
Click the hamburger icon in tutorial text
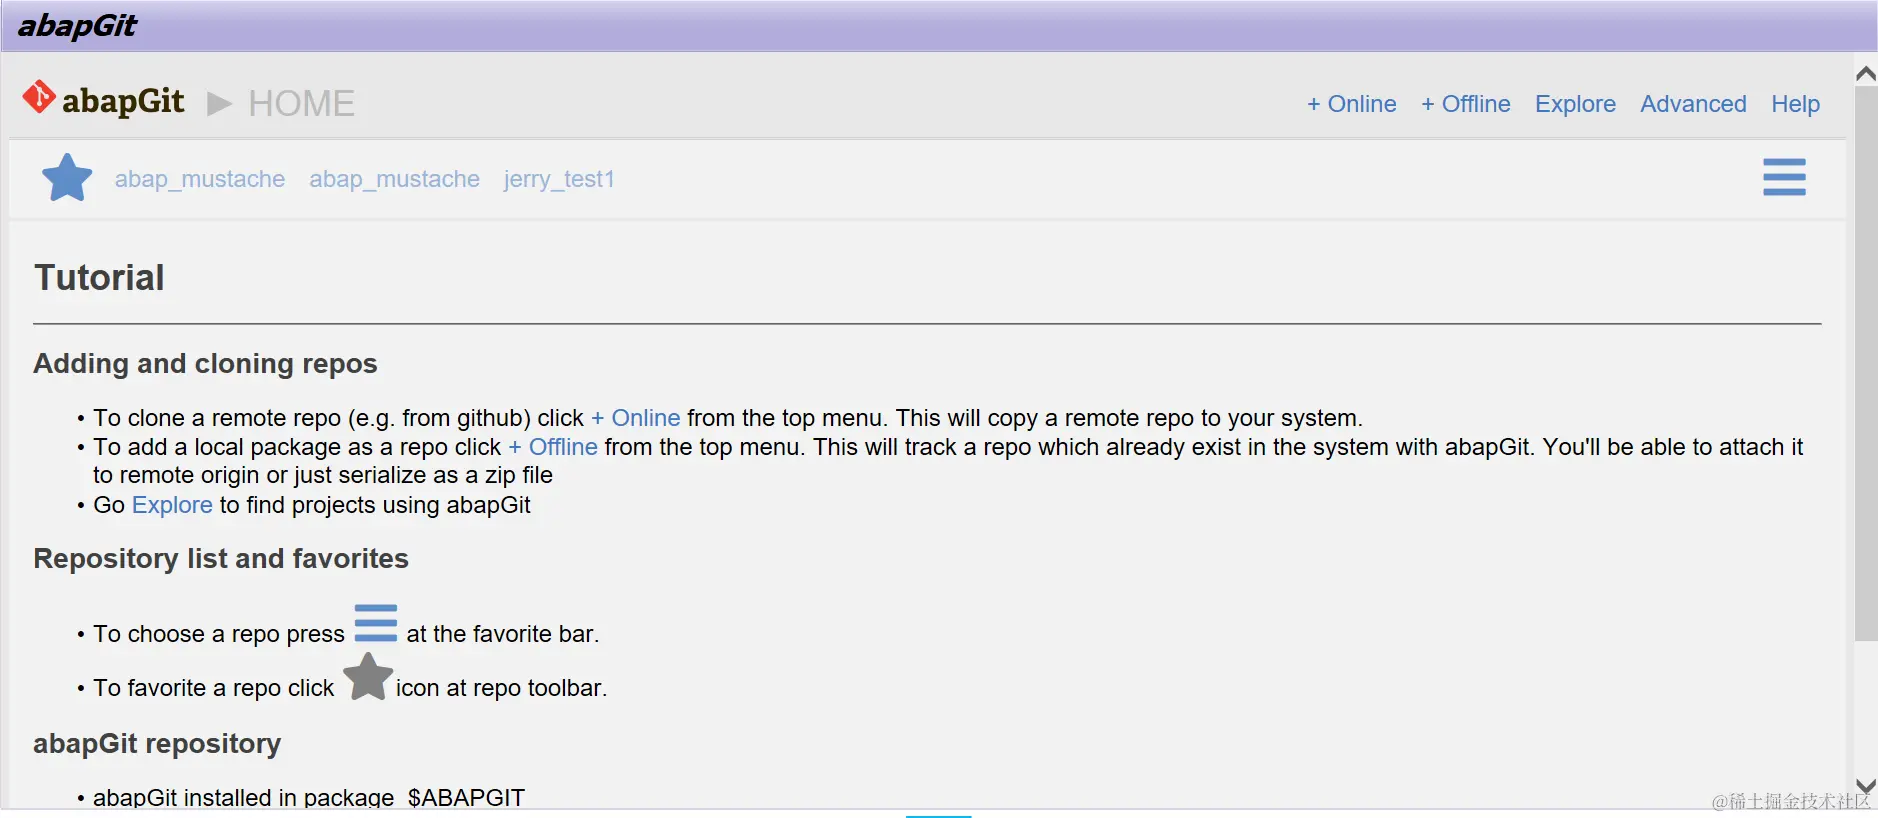pyautogui.click(x=376, y=623)
